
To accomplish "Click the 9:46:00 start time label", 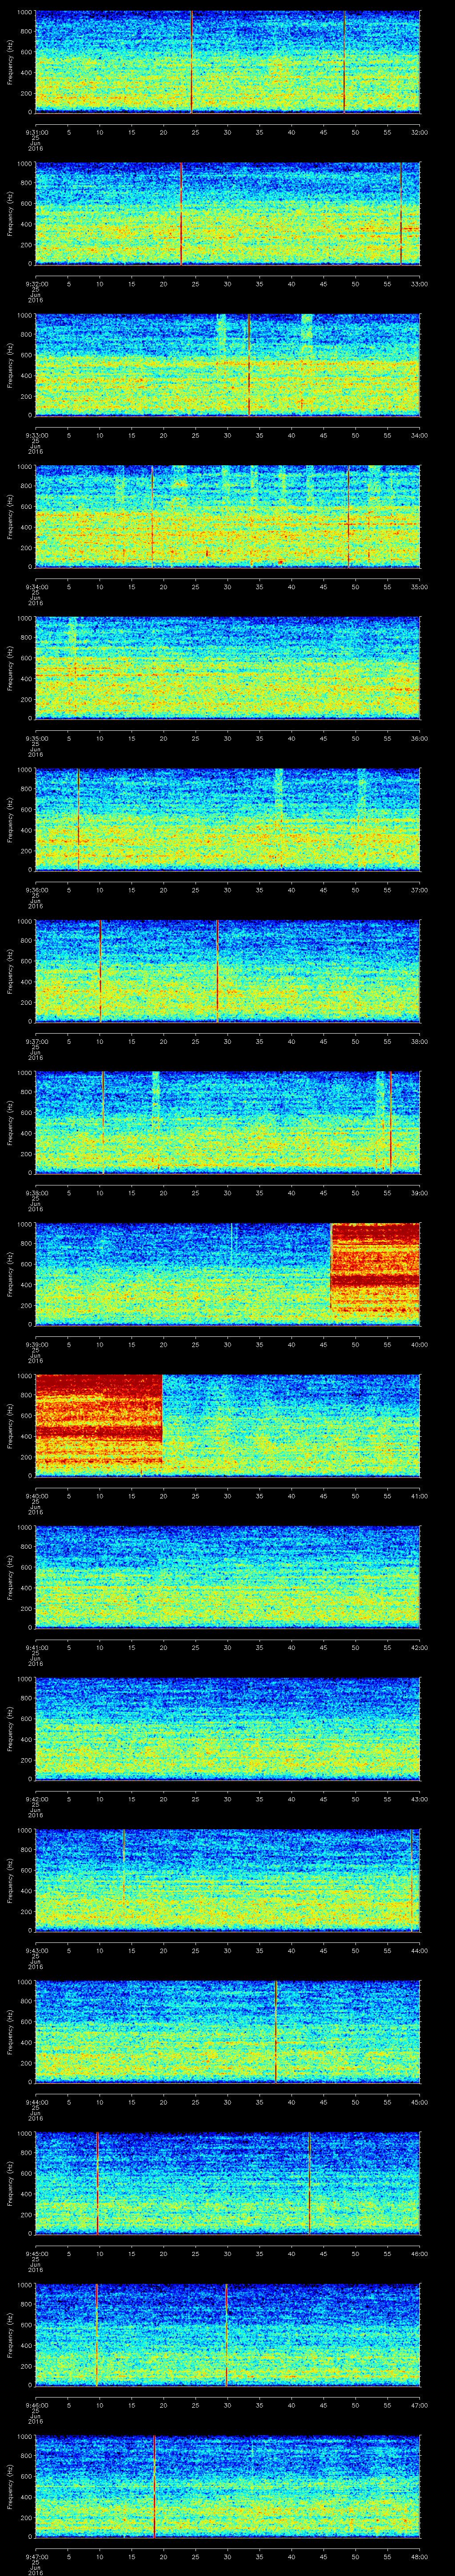I will 36,2405.
